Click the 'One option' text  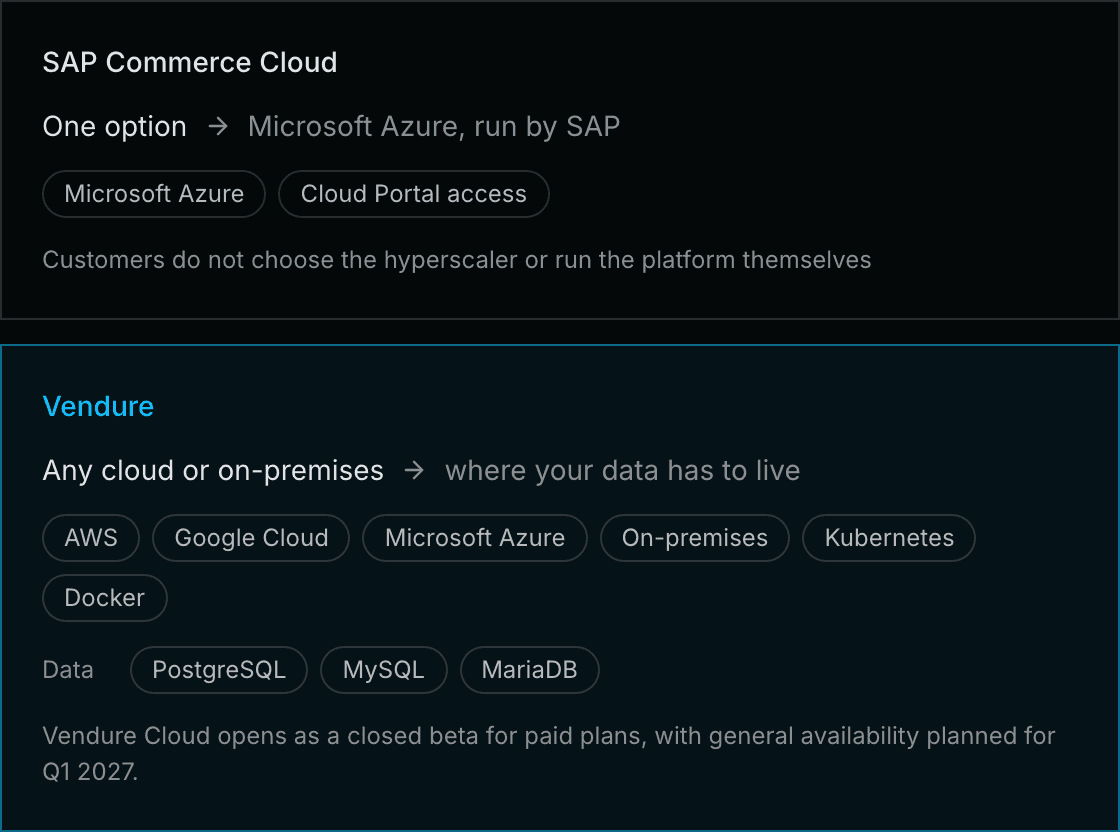[114, 126]
